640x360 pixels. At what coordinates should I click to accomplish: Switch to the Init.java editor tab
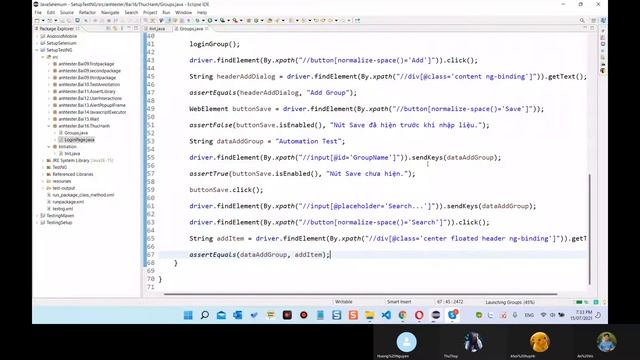click(x=155, y=29)
